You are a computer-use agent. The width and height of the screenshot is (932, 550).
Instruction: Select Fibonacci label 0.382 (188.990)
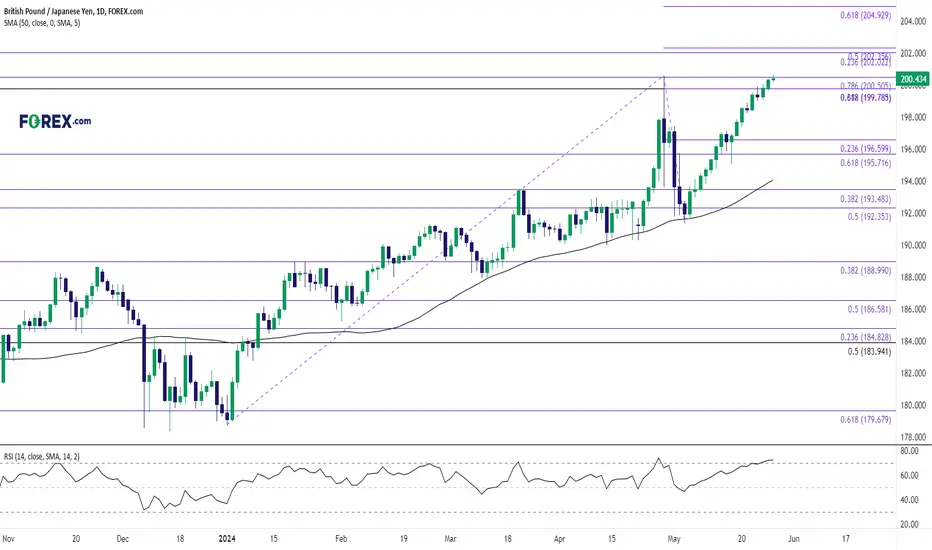(x=865, y=271)
